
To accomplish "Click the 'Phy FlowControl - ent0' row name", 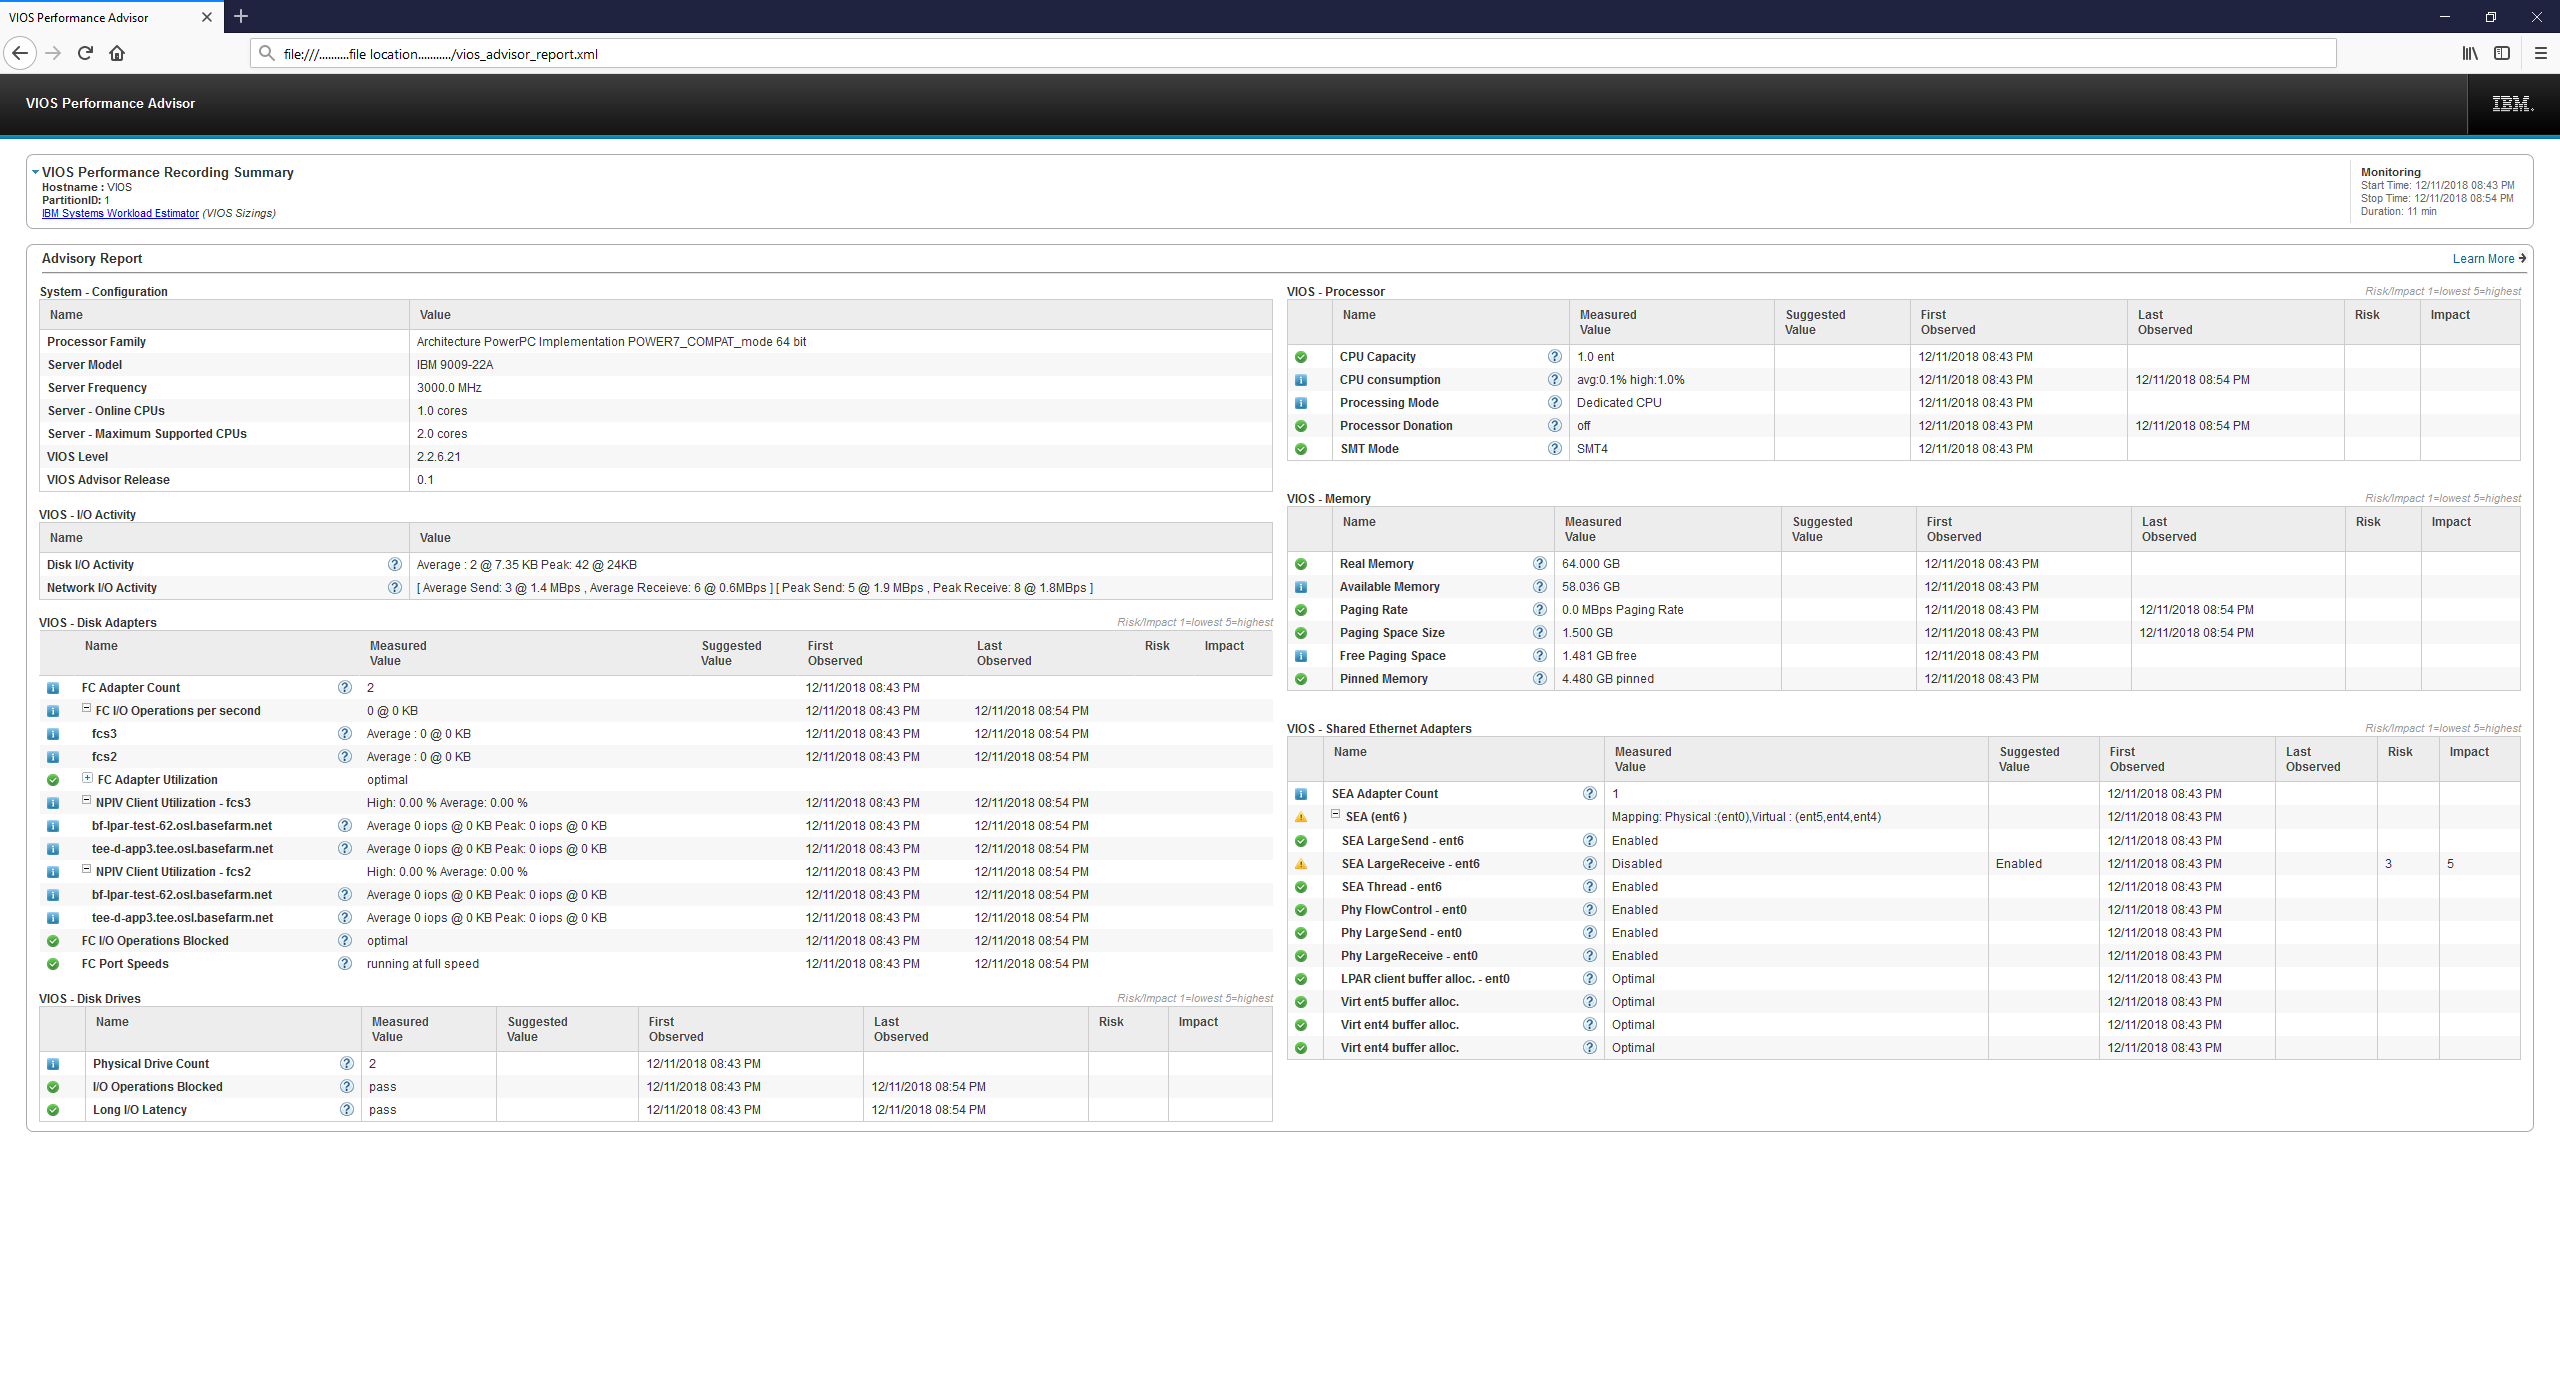I will click(1403, 910).
